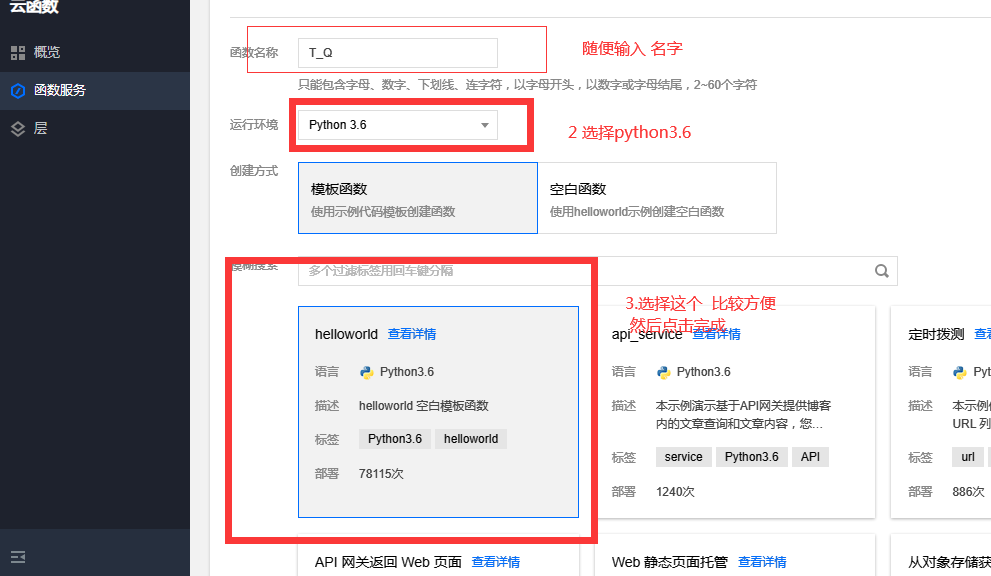Click the Python logo on helloworld card
The width and height of the screenshot is (991, 576).
(369, 370)
